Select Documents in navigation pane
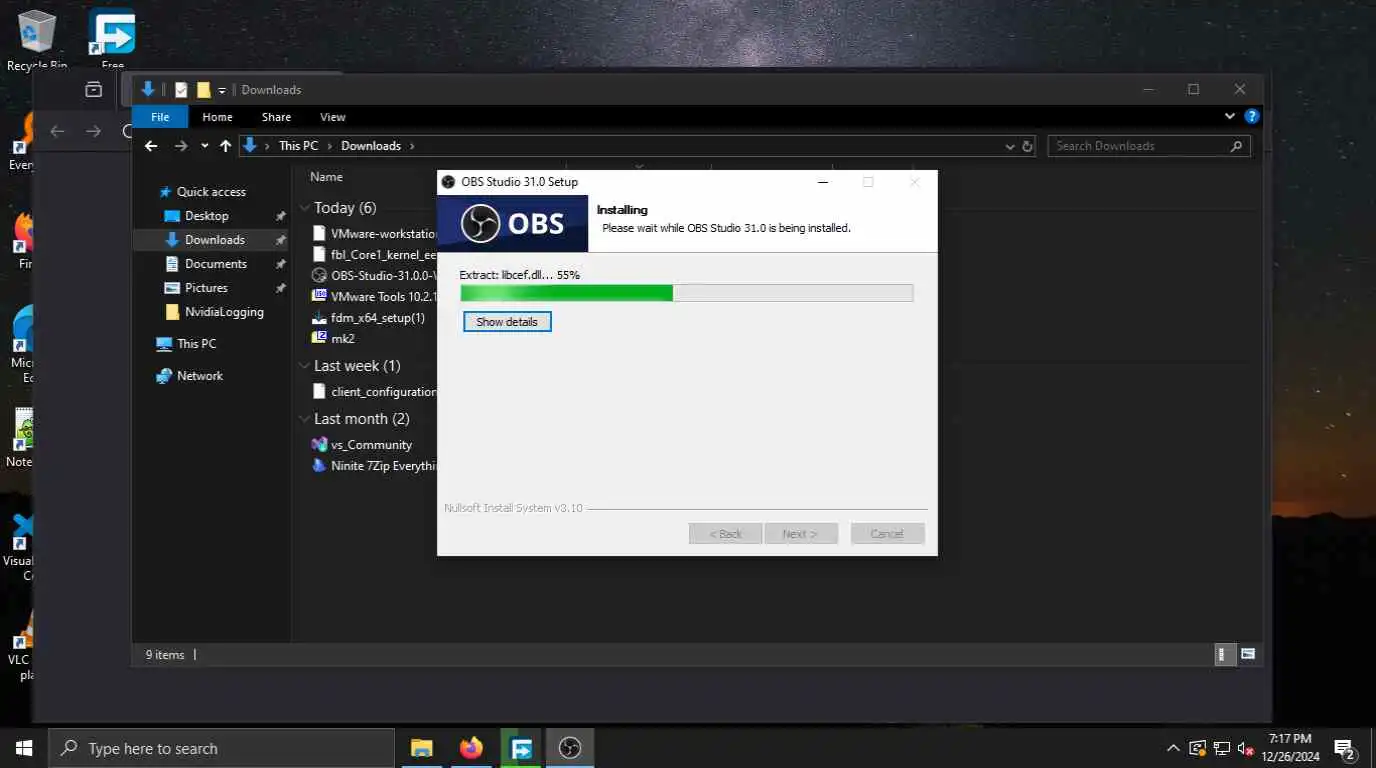Screen dimensions: 1376x768 pos(215,264)
